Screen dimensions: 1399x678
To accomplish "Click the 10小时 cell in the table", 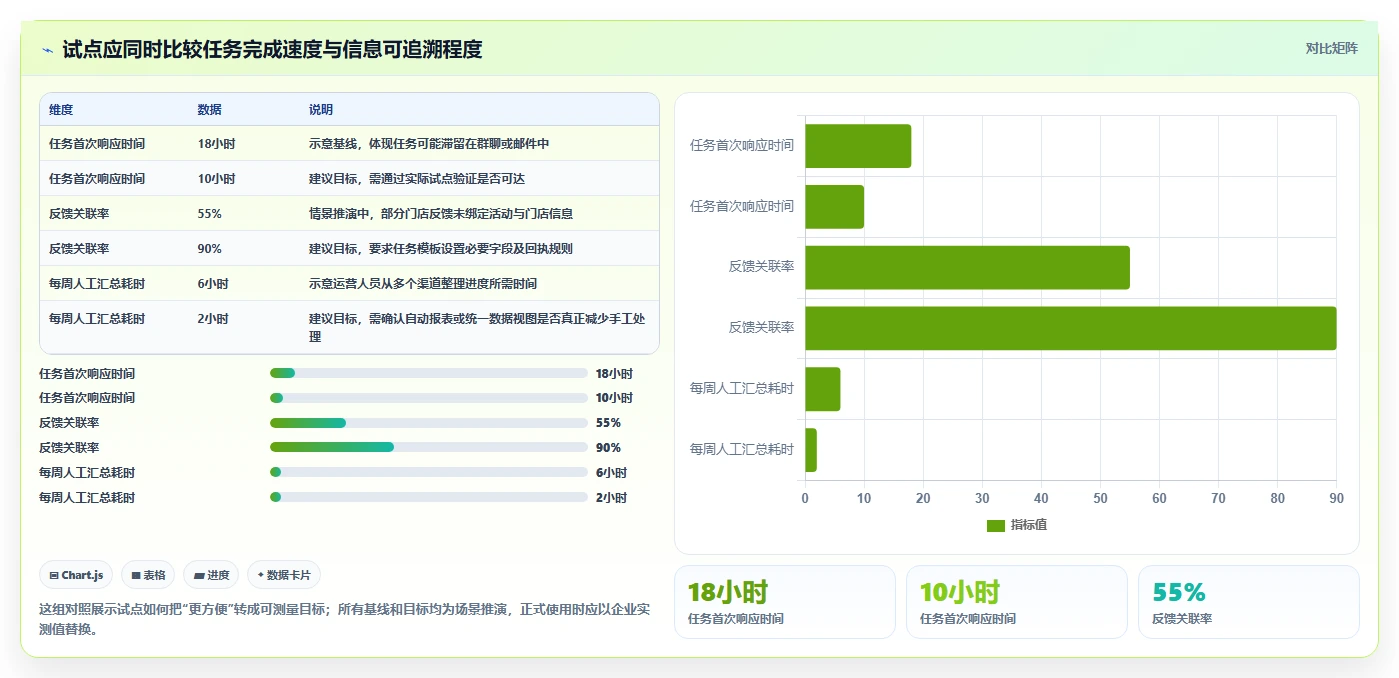I will [x=216, y=179].
